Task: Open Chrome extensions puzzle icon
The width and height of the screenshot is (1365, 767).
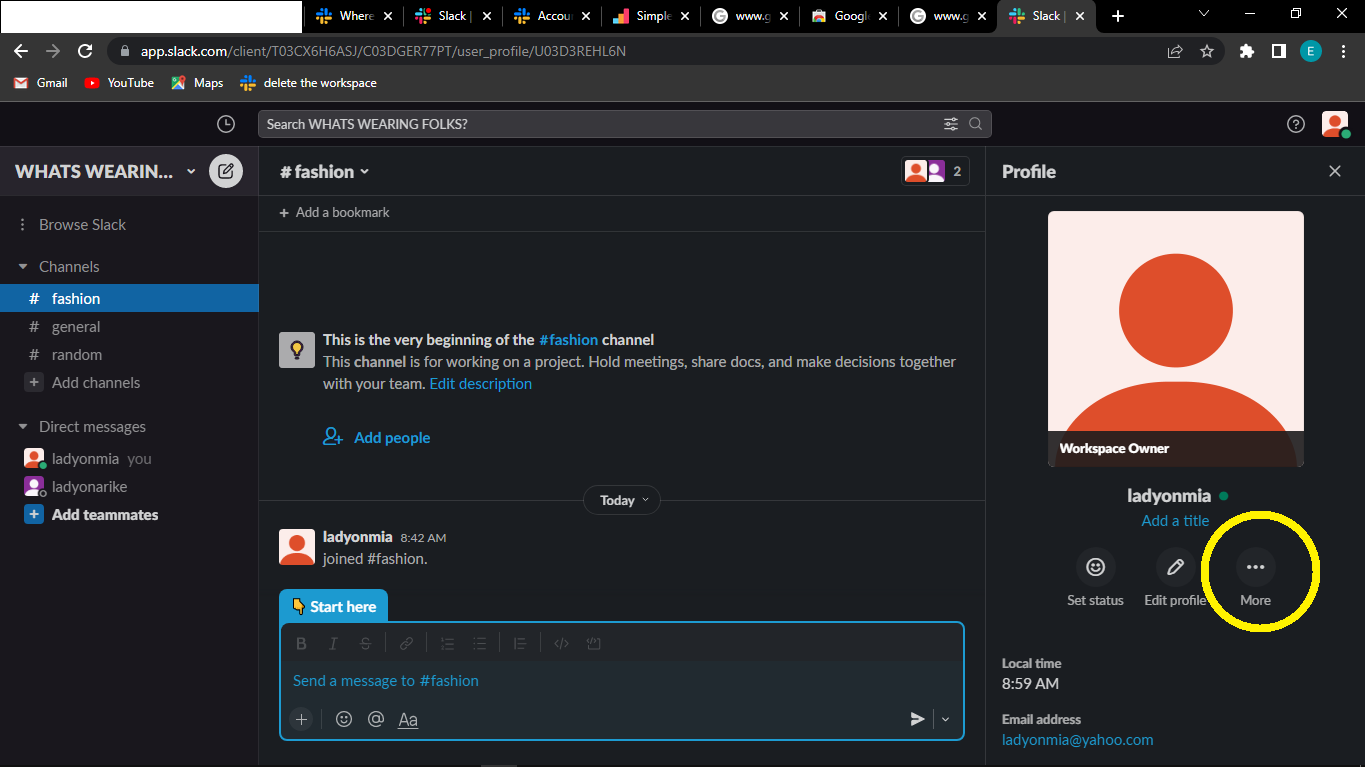Action: click(x=1246, y=51)
